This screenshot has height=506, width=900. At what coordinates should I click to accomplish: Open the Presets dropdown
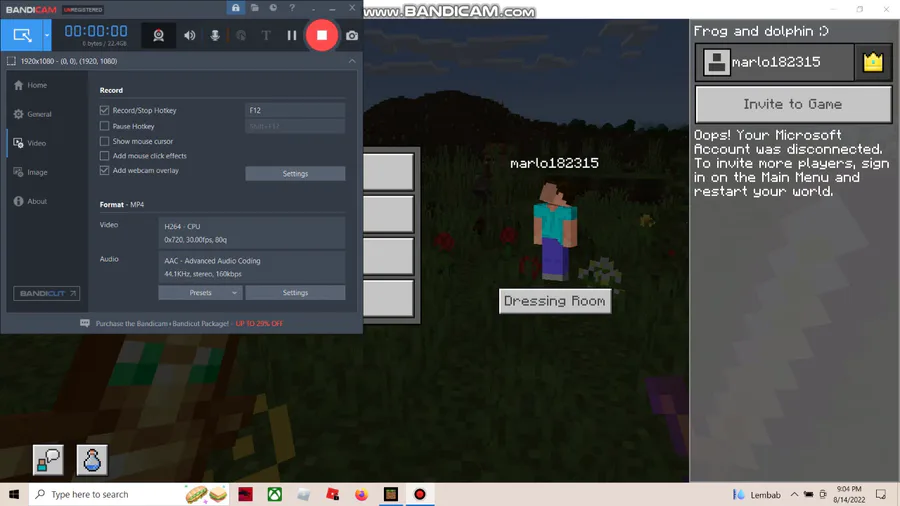[x=200, y=293]
